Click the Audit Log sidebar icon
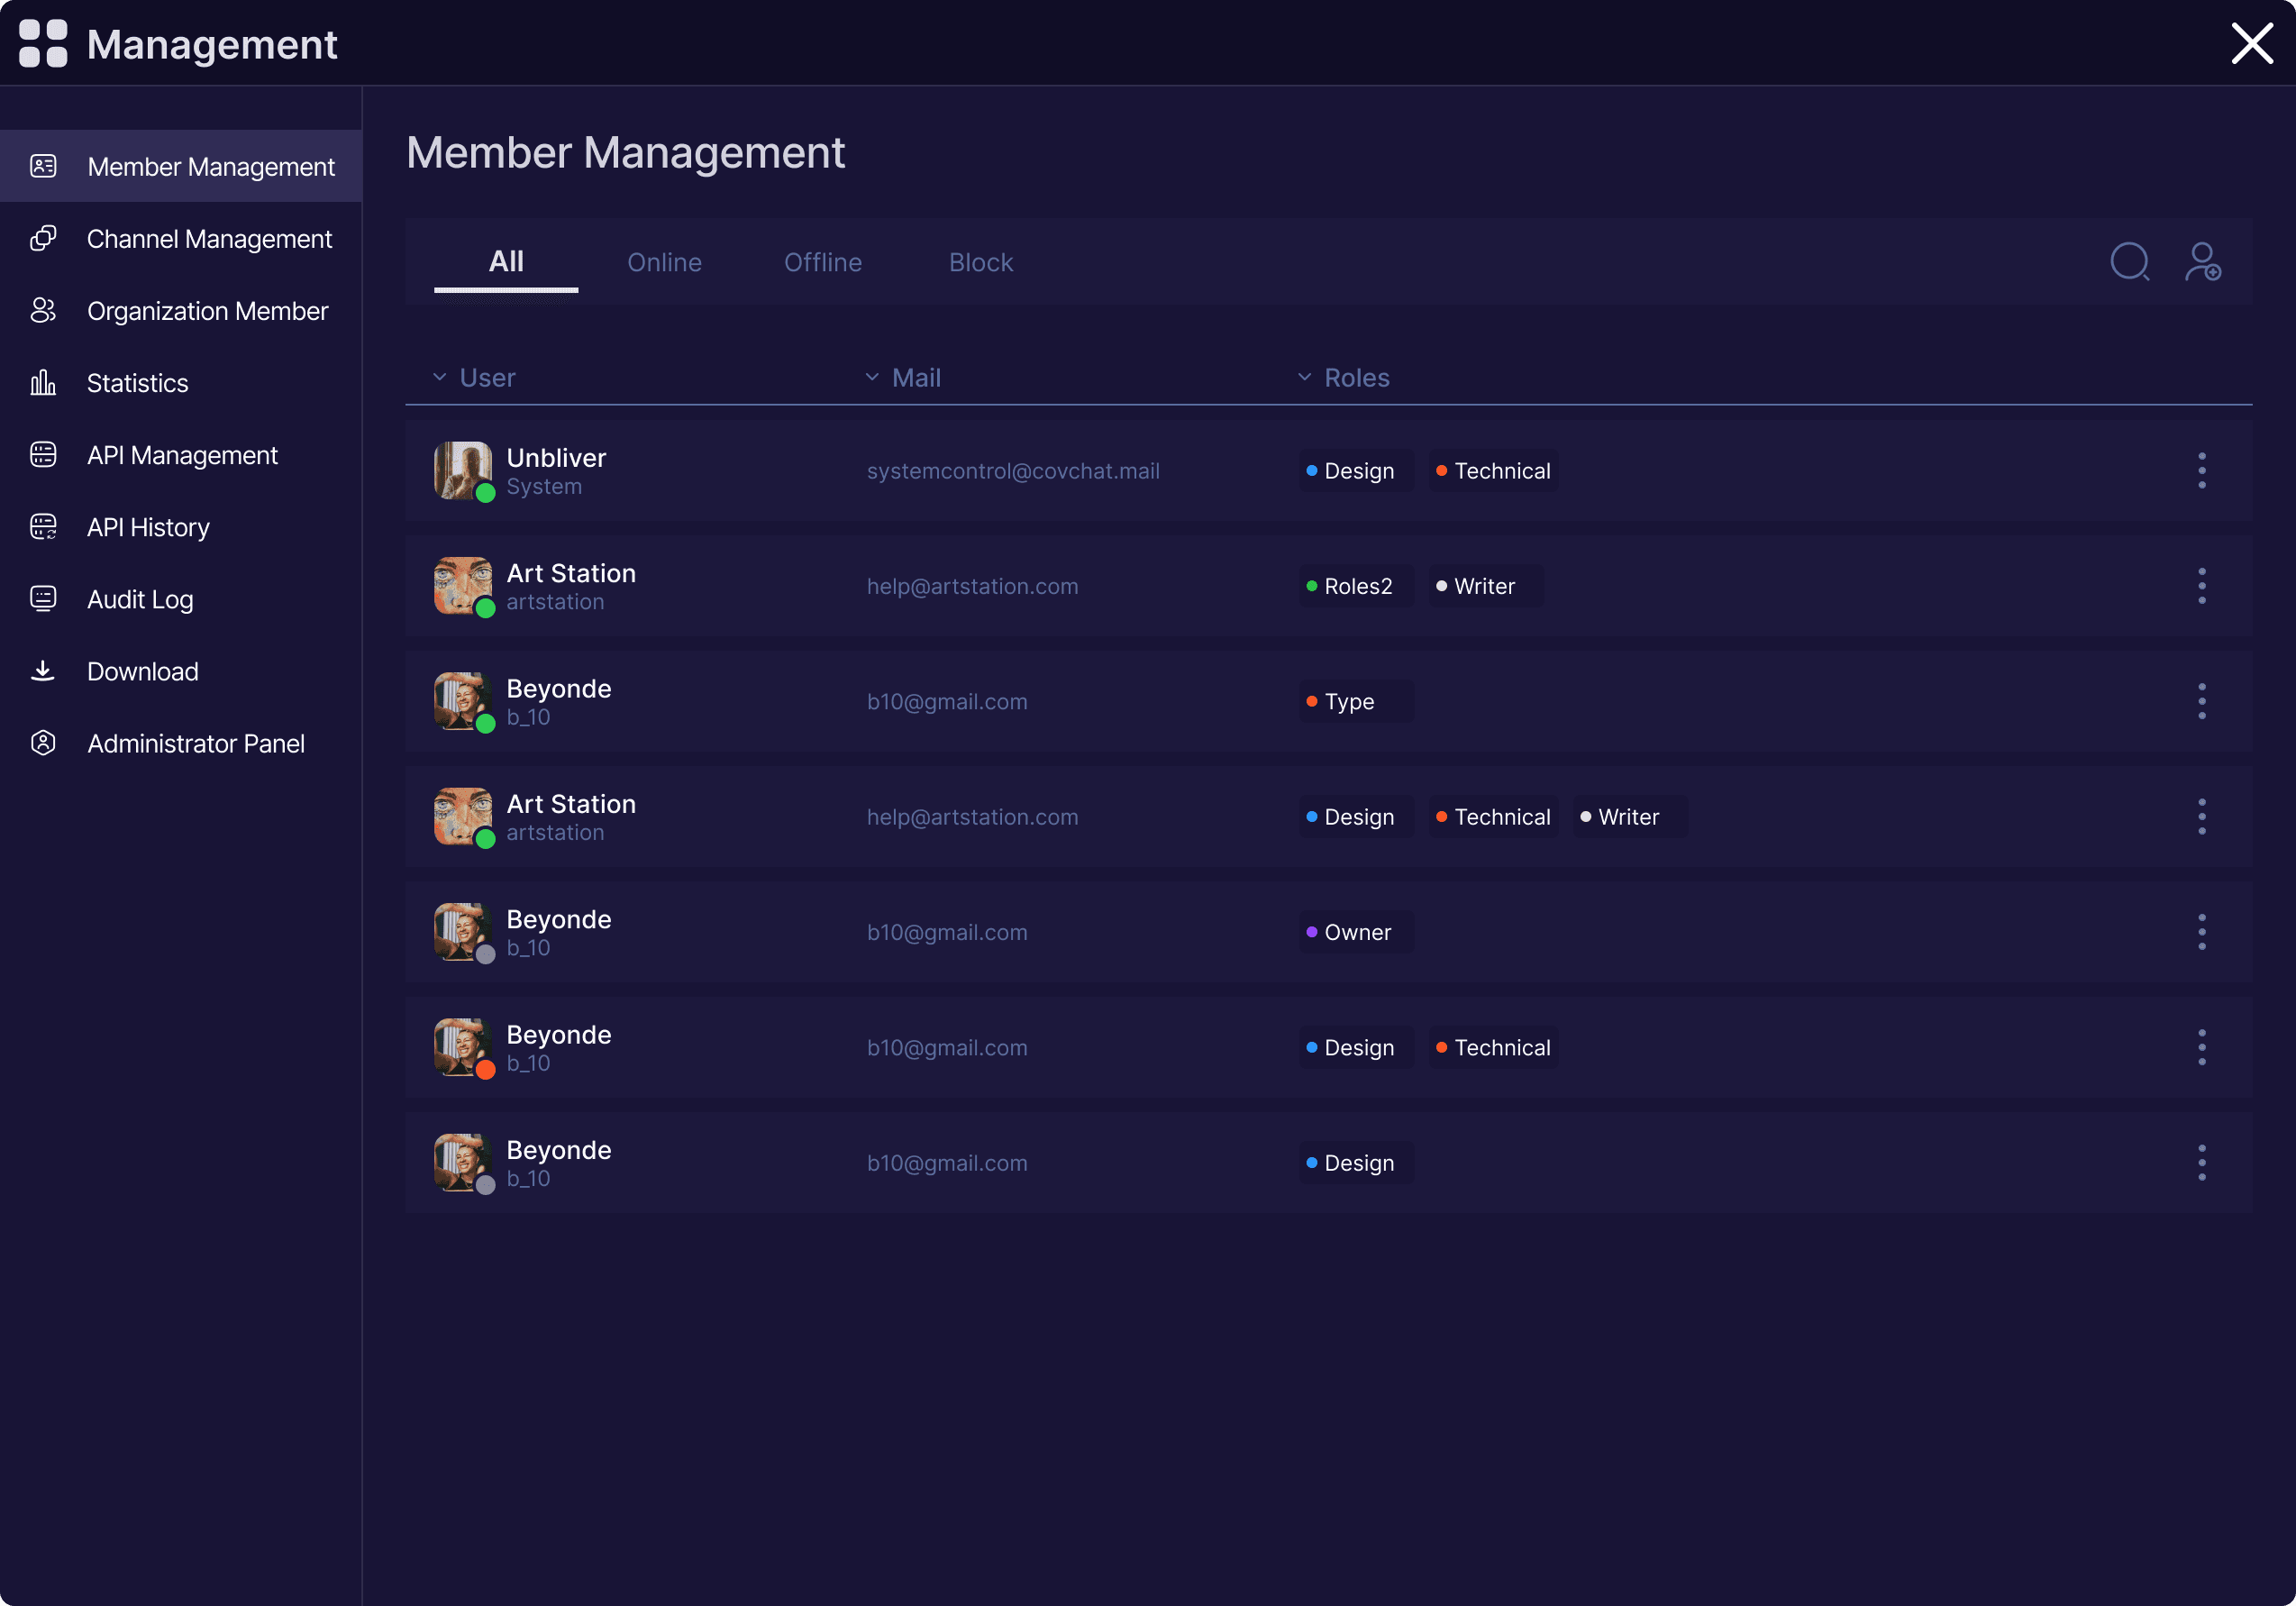Viewport: 2296px width, 1606px height. click(x=43, y=599)
